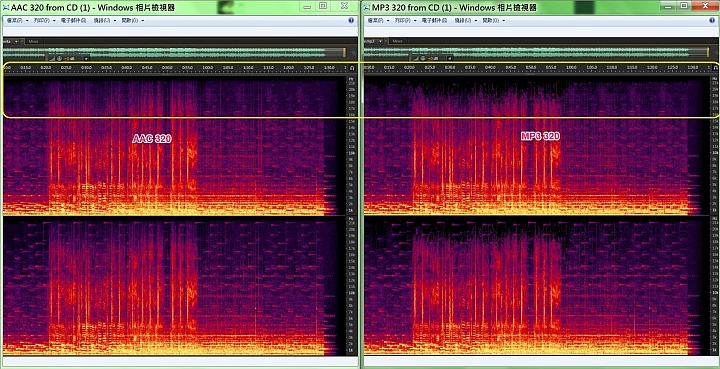The image size is (720, 369).
Task: Click the 1:00.0 mark on AAC timeline ruler
Action: pyautogui.click(x=208, y=67)
